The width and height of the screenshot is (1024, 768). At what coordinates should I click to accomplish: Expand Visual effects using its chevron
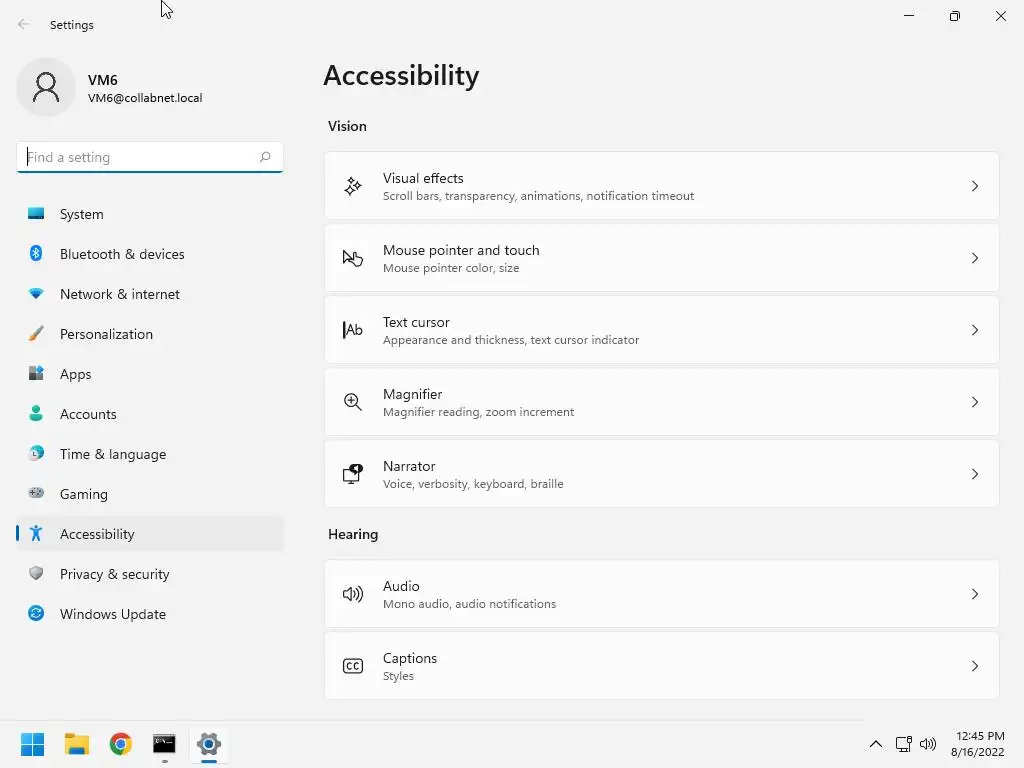(975, 186)
